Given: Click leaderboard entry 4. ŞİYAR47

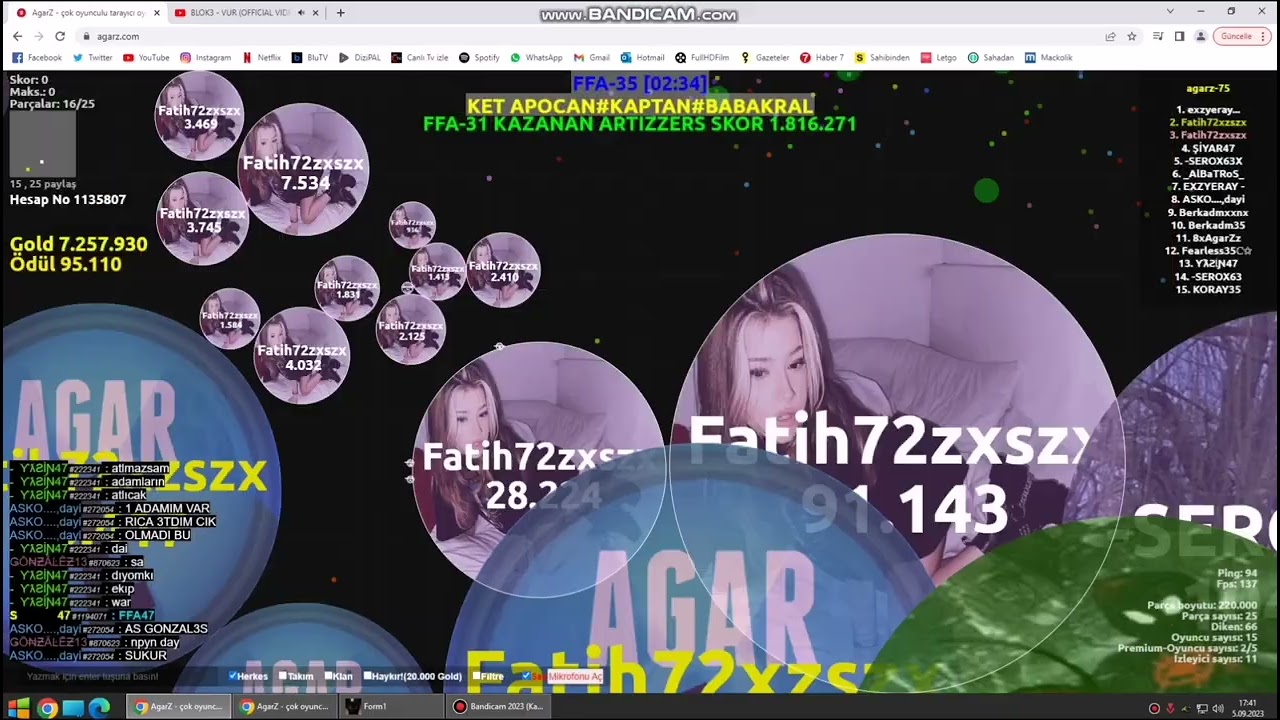Looking at the screenshot, I should [x=1208, y=148].
